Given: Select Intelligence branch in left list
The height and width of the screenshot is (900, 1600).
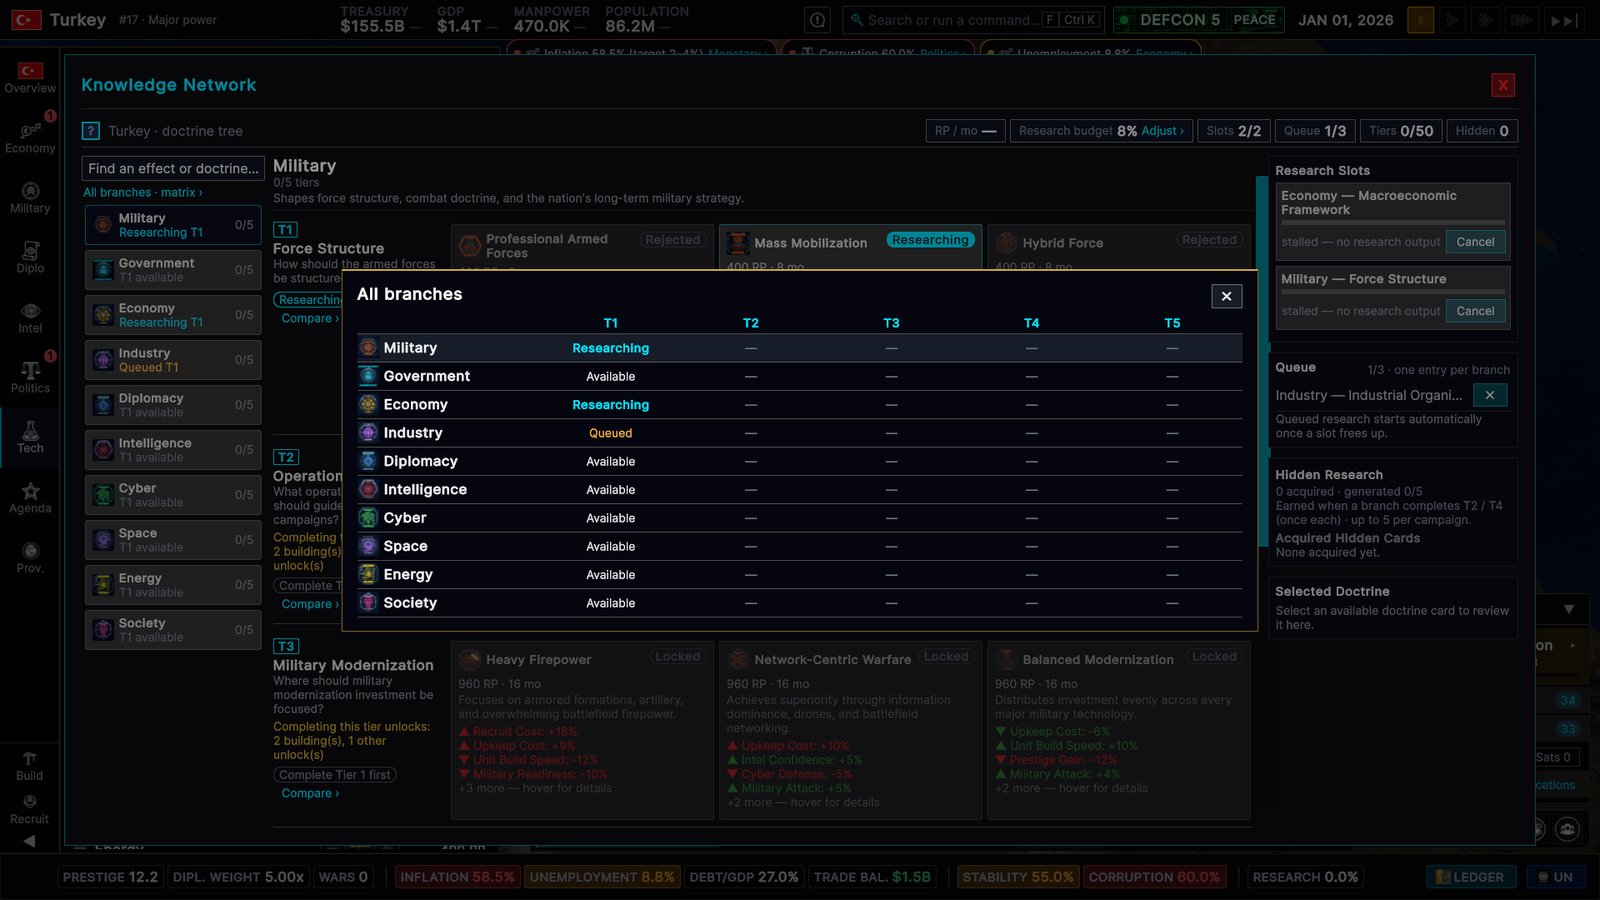Looking at the screenshot, I should pyautogui.click(x=173, y=450).
